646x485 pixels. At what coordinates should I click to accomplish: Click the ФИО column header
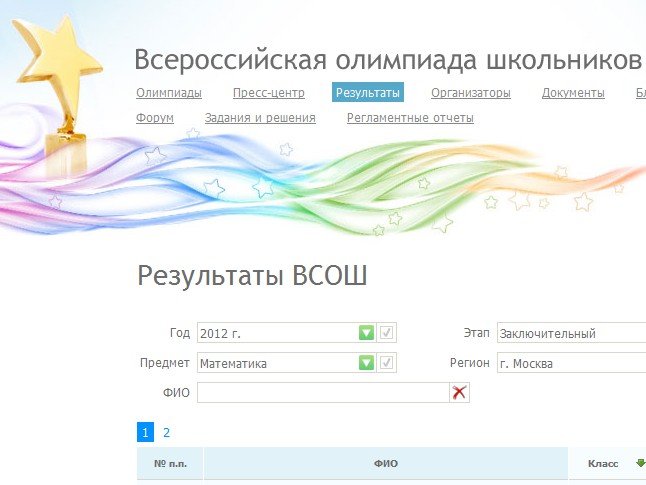(x=386, y=464)
